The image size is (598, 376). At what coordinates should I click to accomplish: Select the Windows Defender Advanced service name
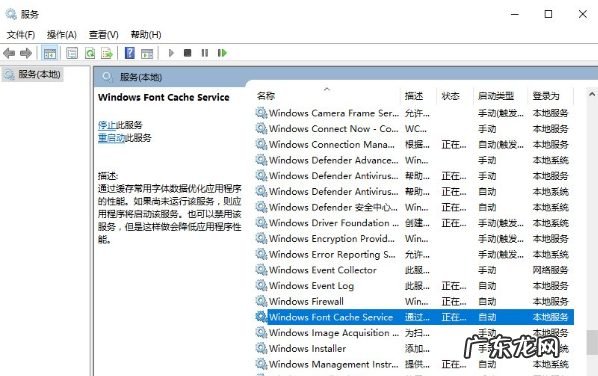click(x=333, y=160)
